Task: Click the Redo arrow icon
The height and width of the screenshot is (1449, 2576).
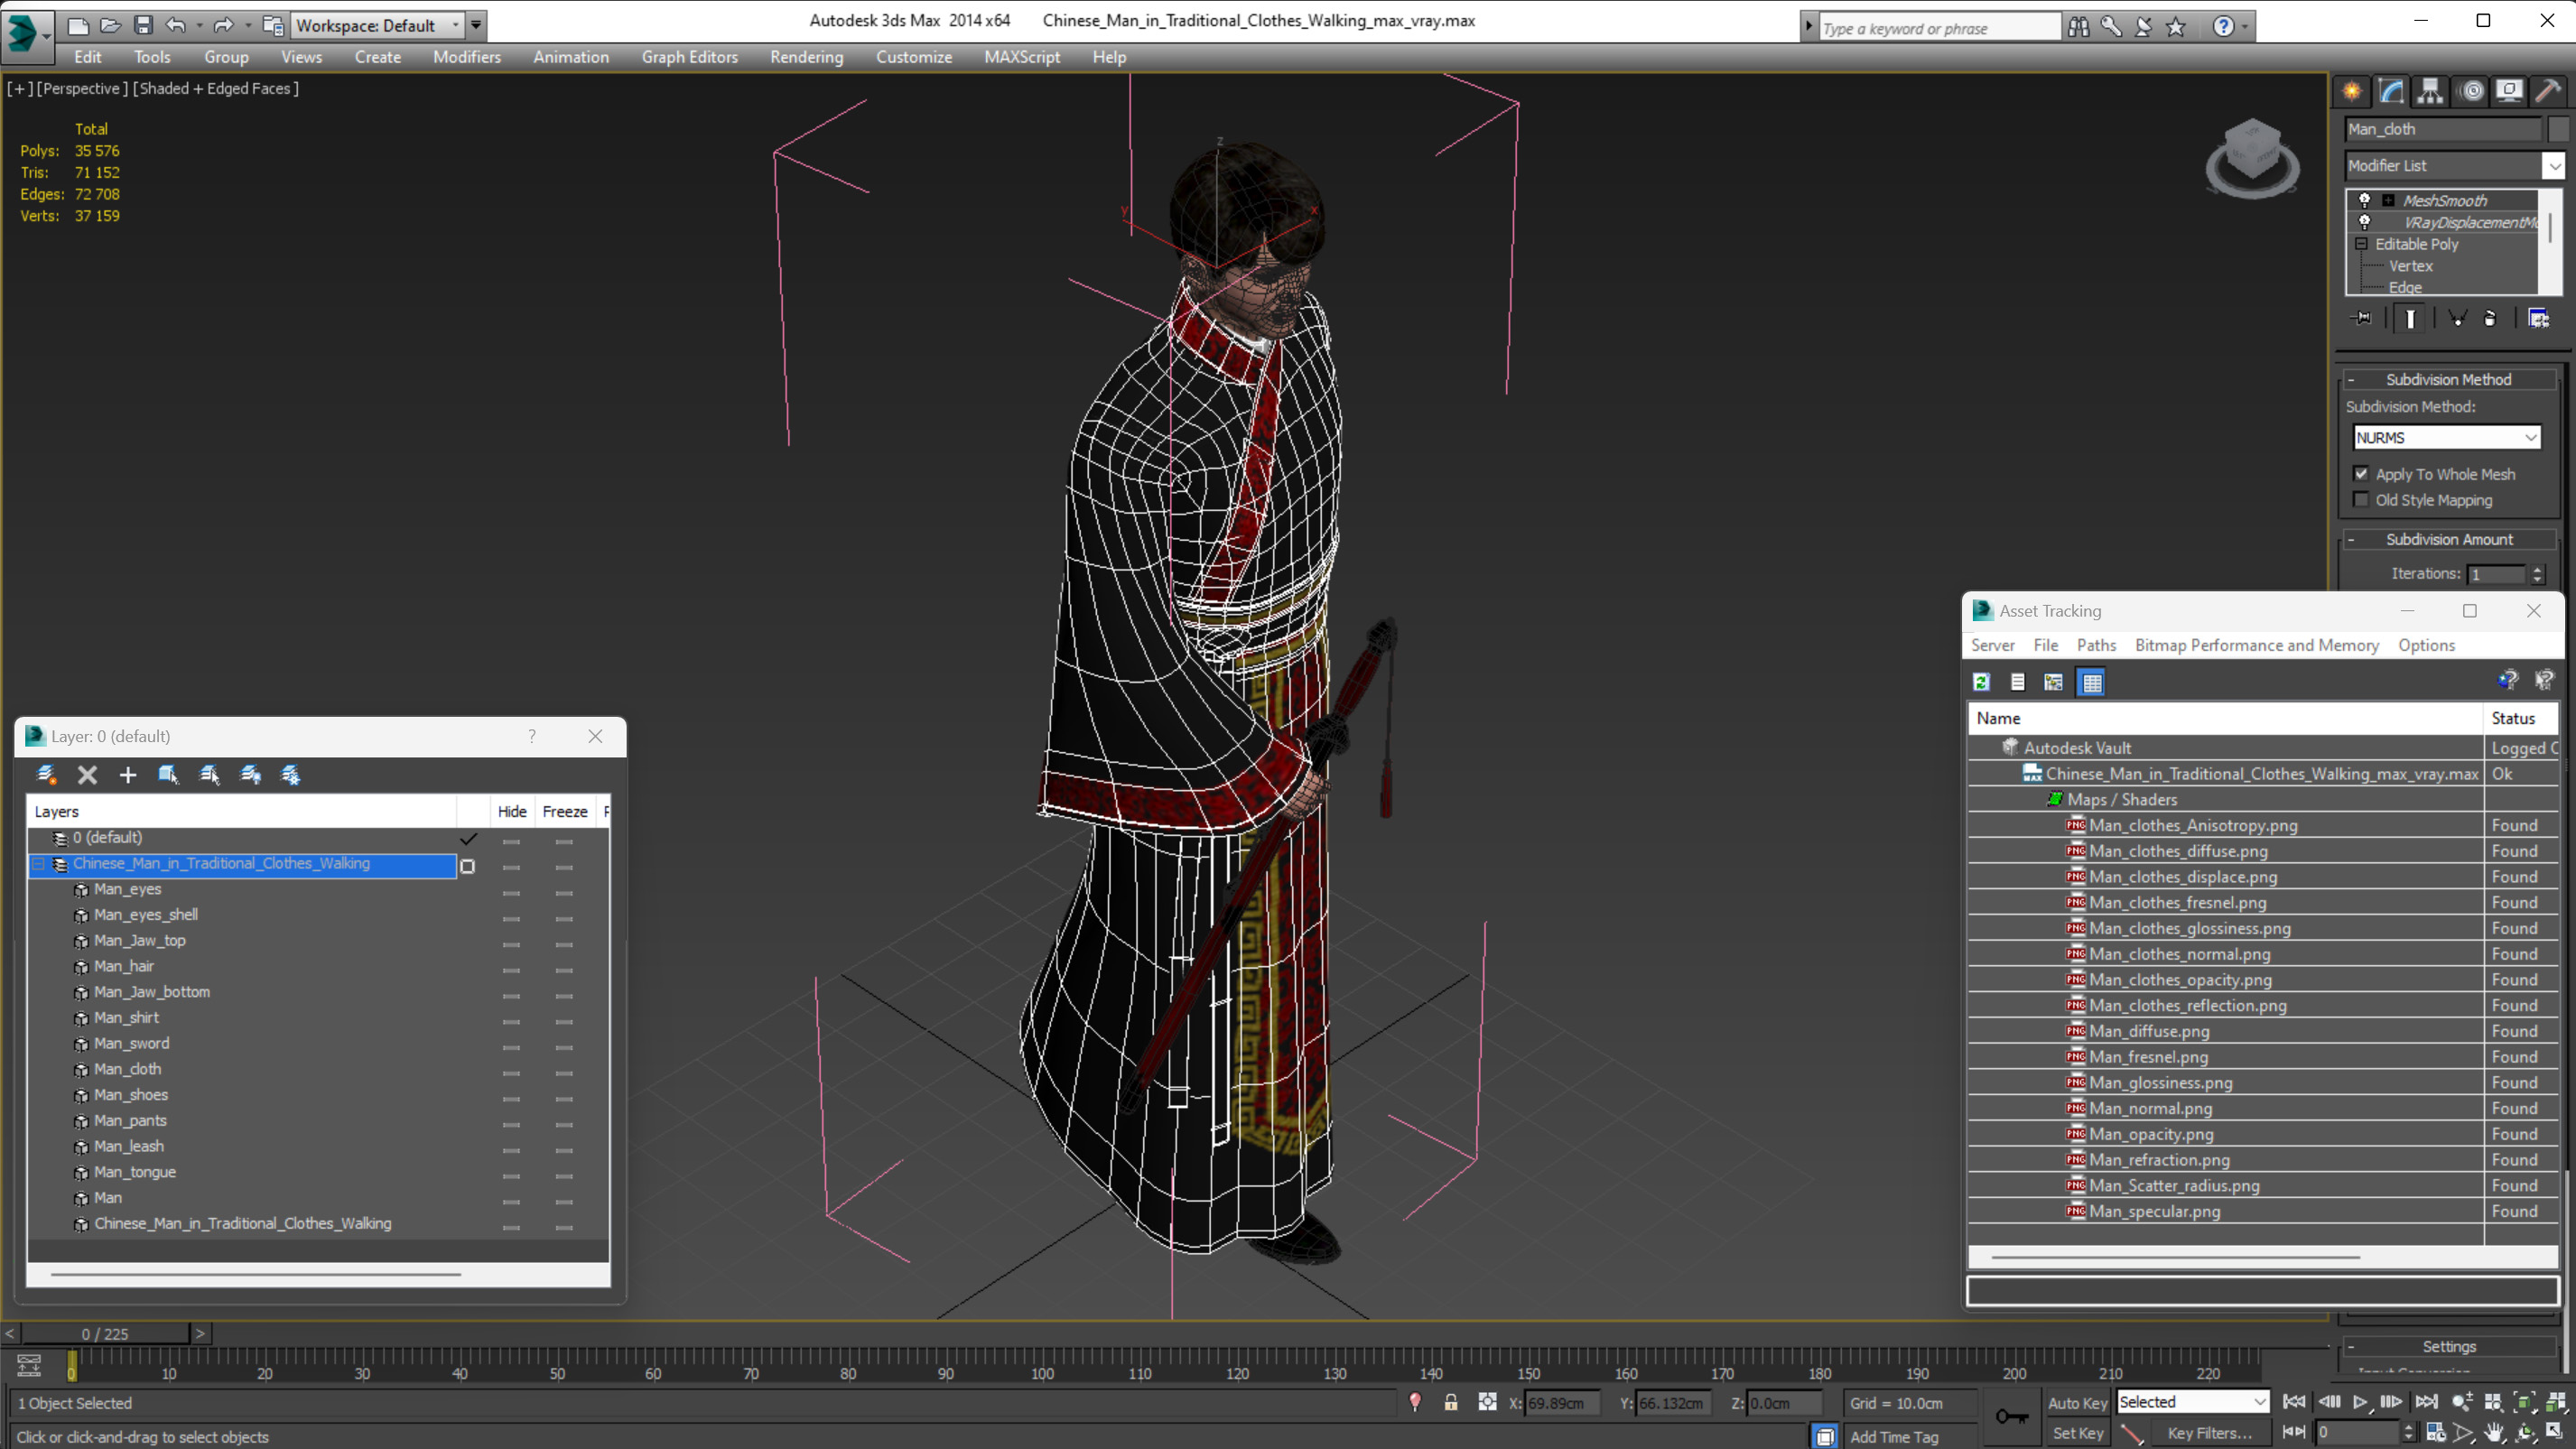Action: [x=223, y=25]
